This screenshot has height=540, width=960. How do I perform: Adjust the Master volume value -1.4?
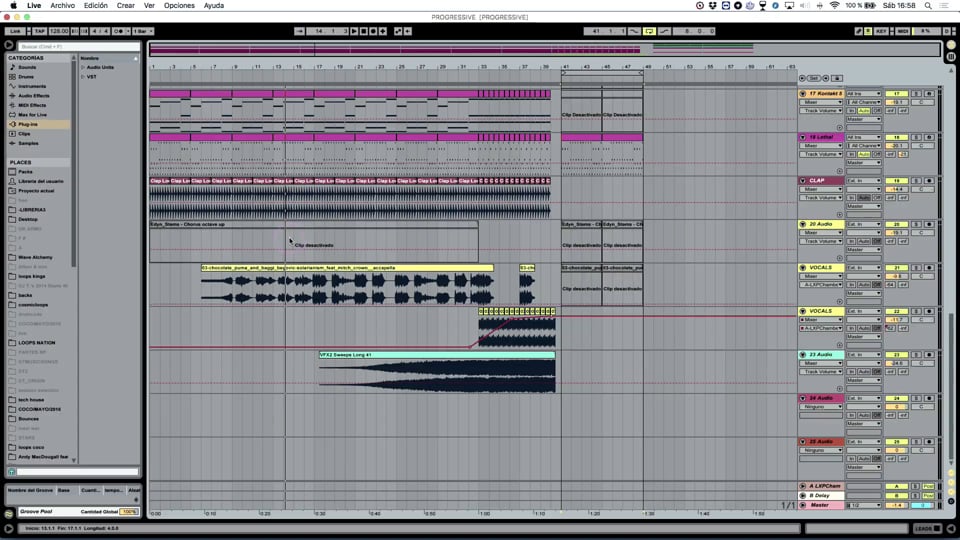[x=896, y=505]
